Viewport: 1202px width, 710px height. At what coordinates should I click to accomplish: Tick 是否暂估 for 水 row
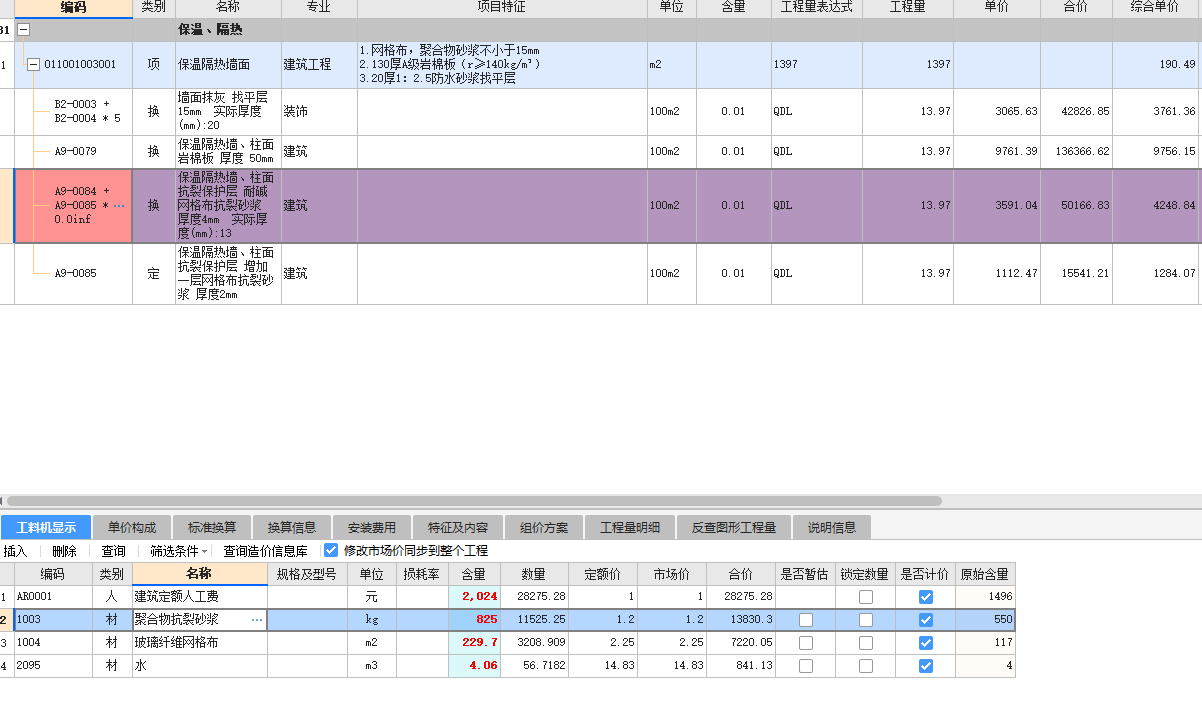[806, 666]
